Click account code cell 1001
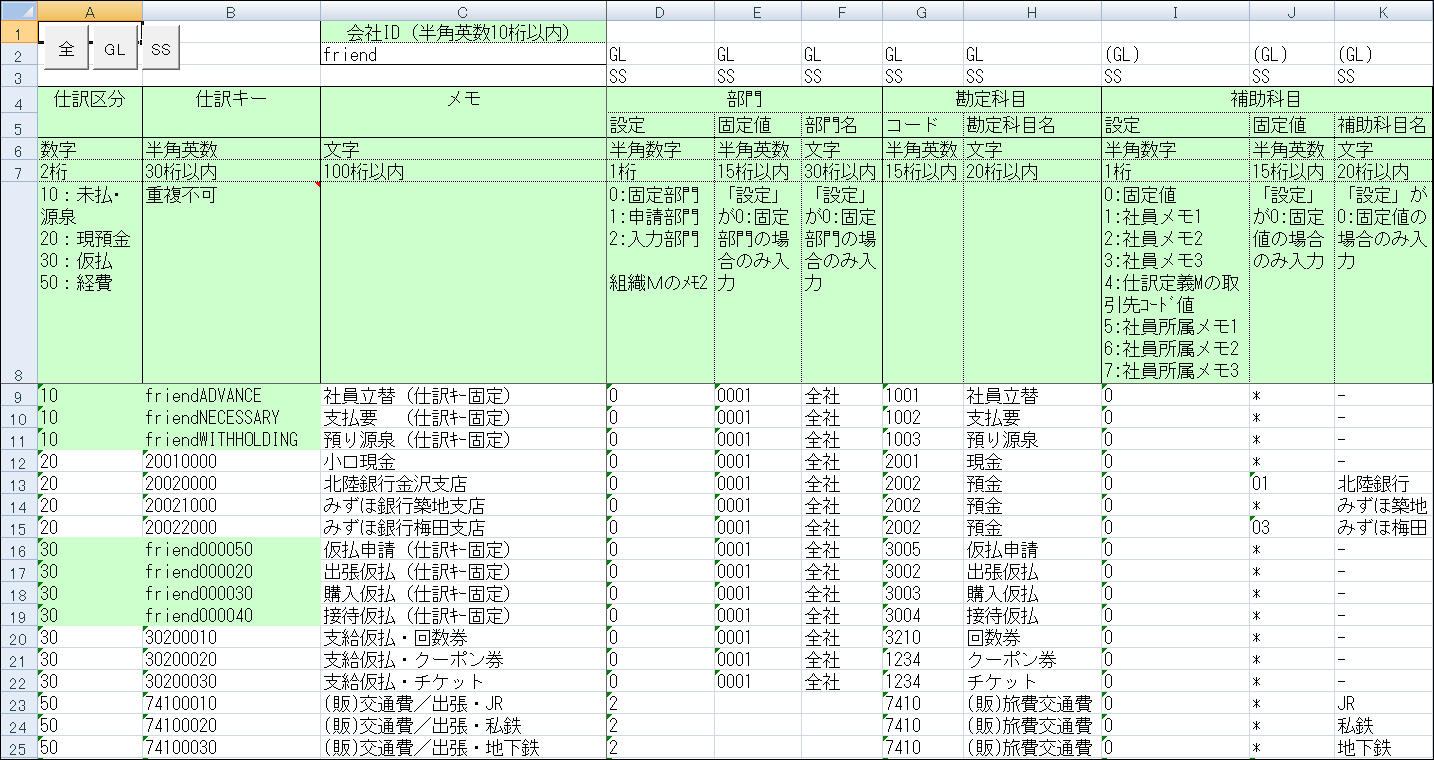 coord(923,396)
